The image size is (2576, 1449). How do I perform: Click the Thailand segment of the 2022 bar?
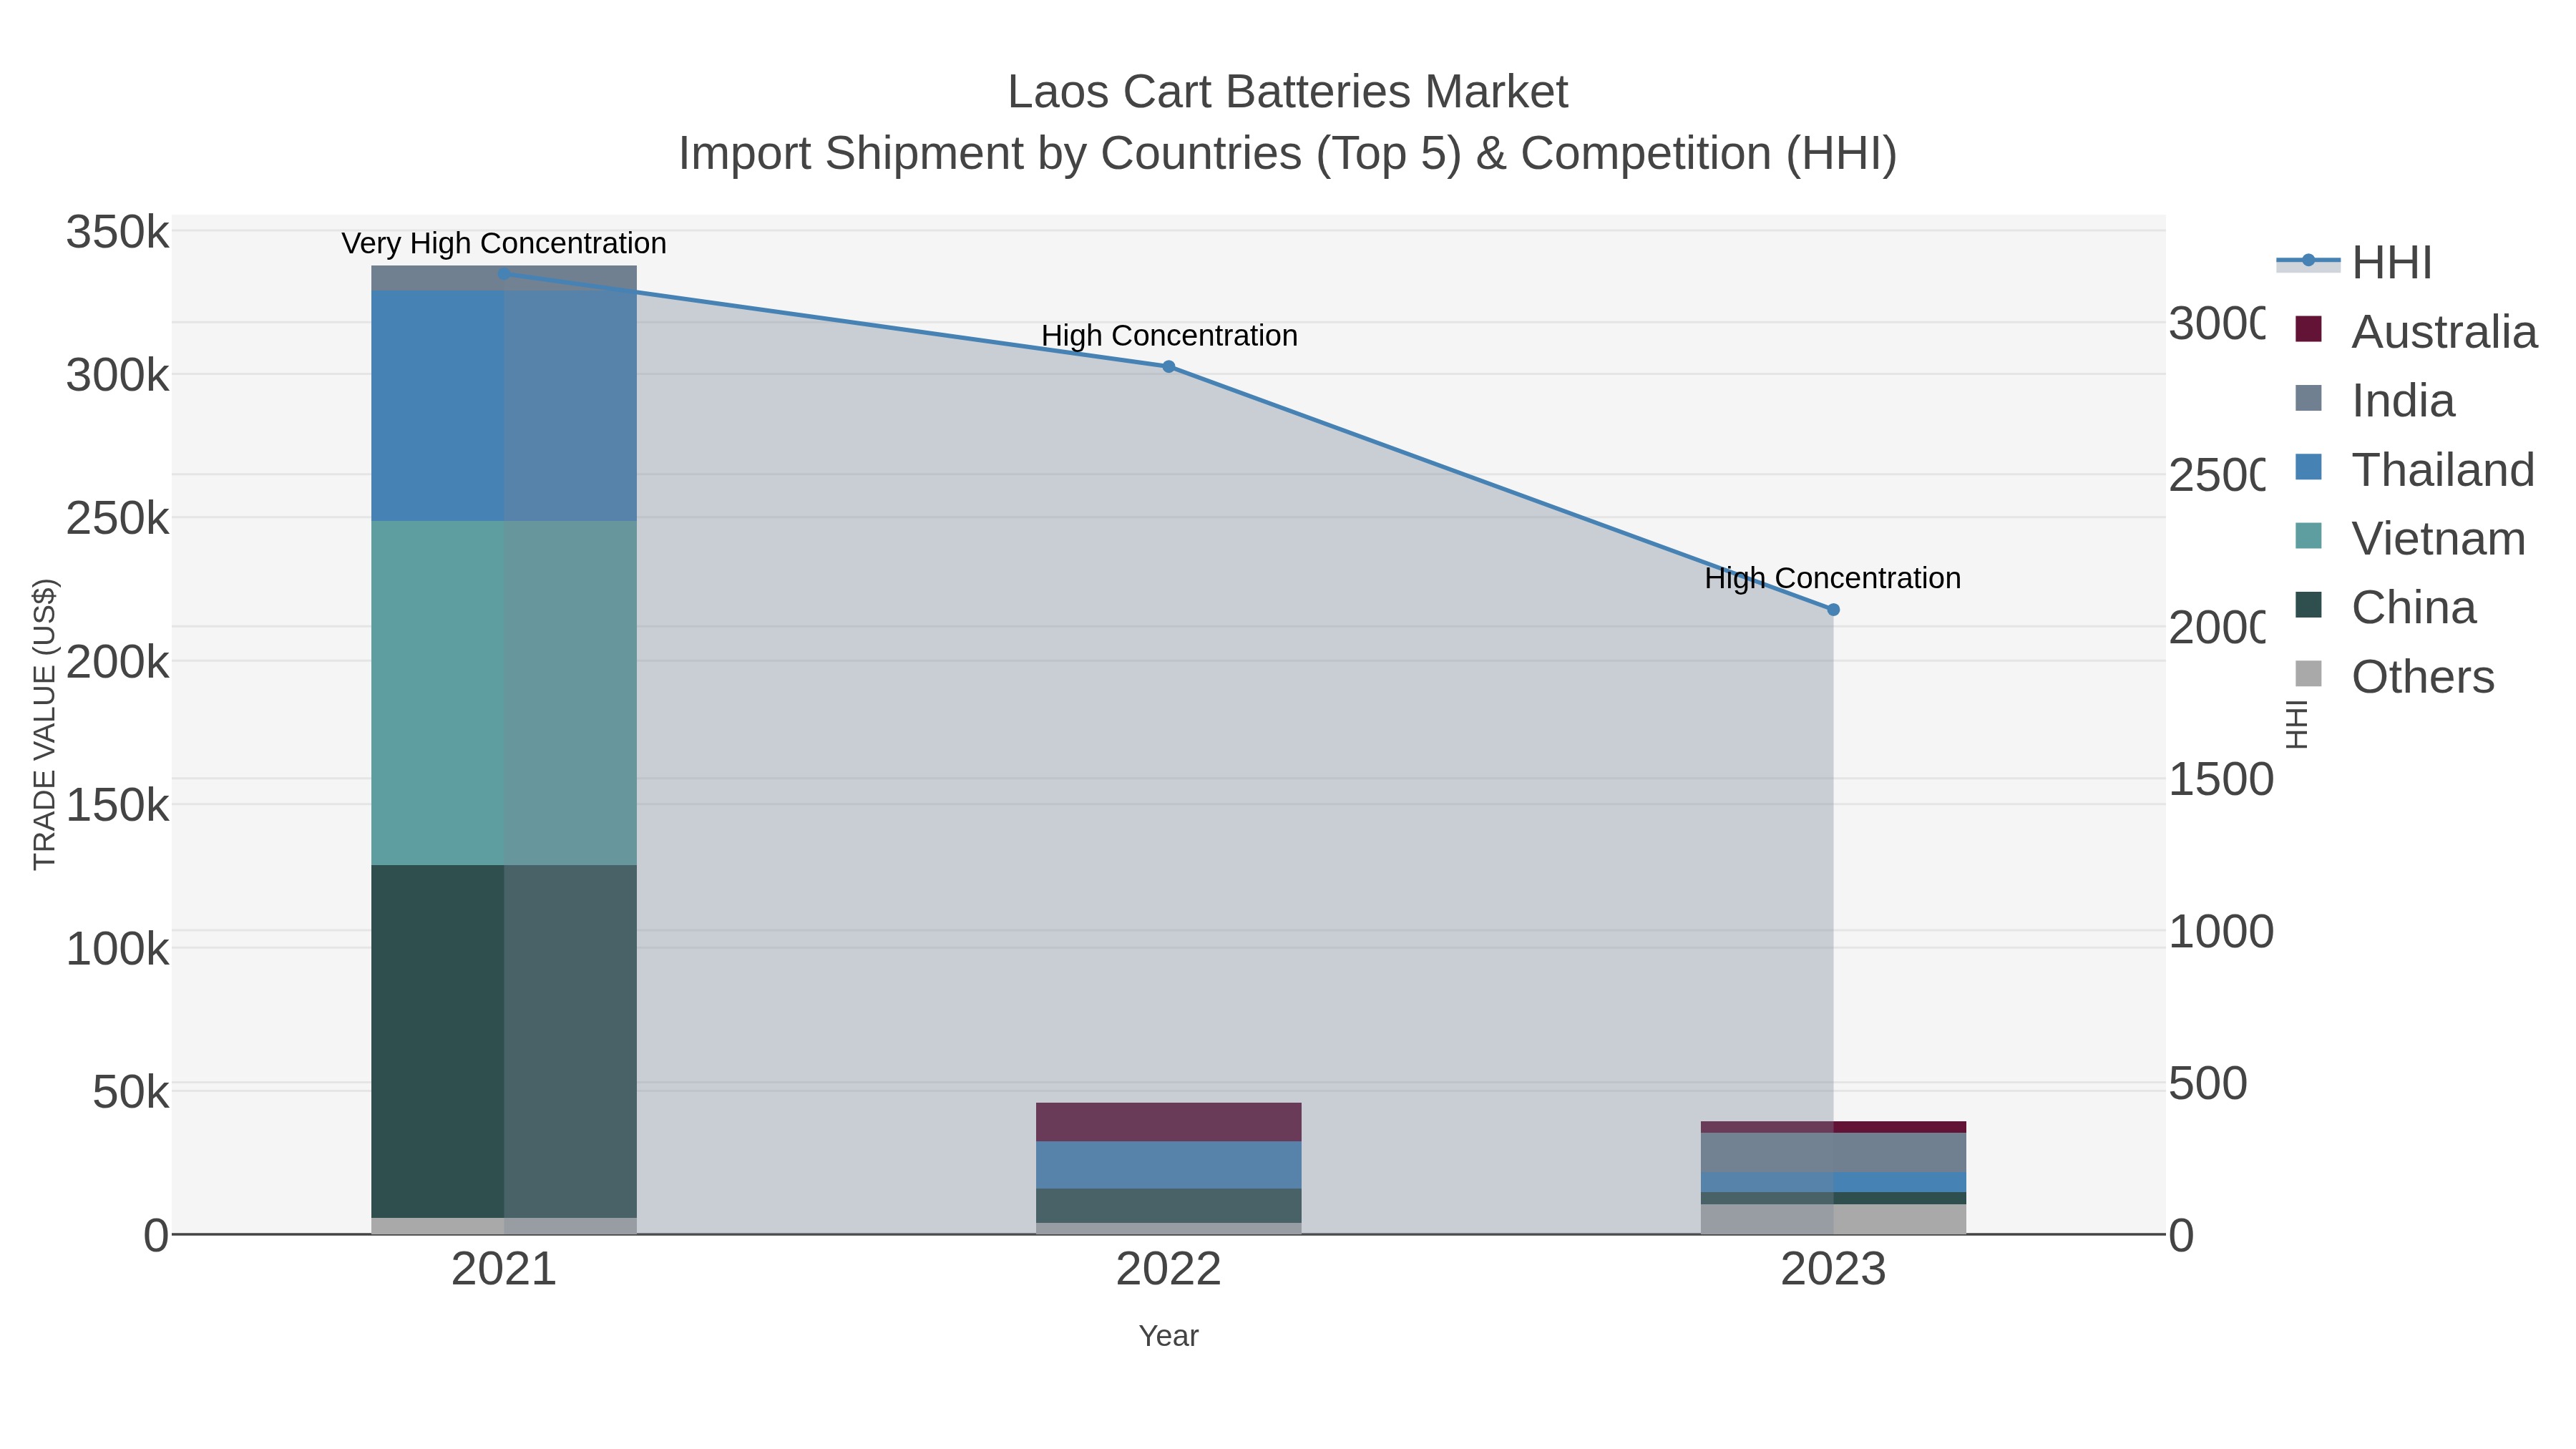point(1168,1165)
